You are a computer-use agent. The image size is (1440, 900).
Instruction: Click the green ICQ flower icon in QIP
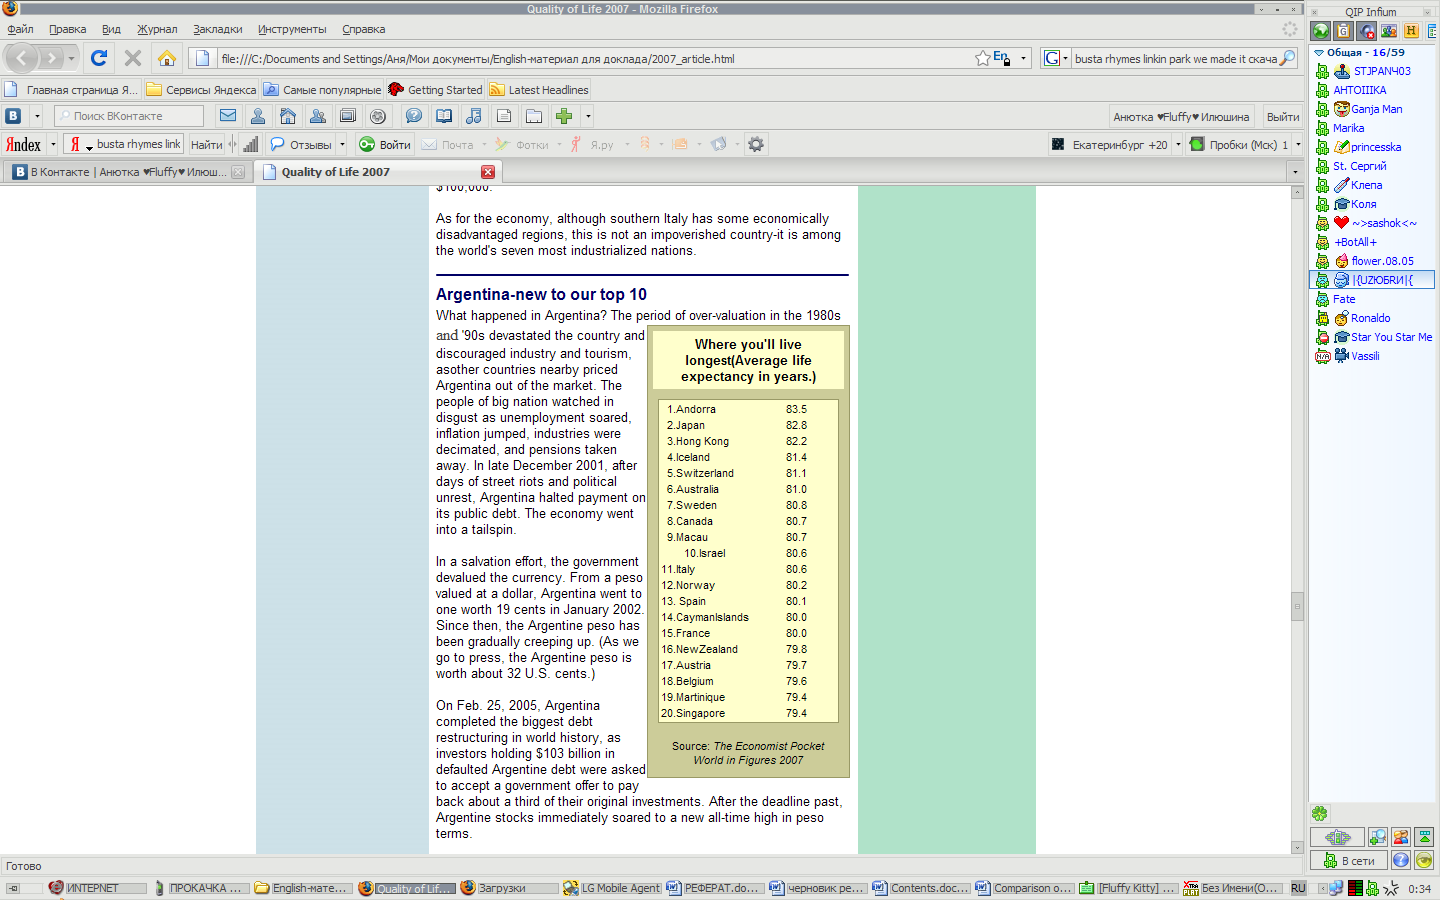[1320, 814]
